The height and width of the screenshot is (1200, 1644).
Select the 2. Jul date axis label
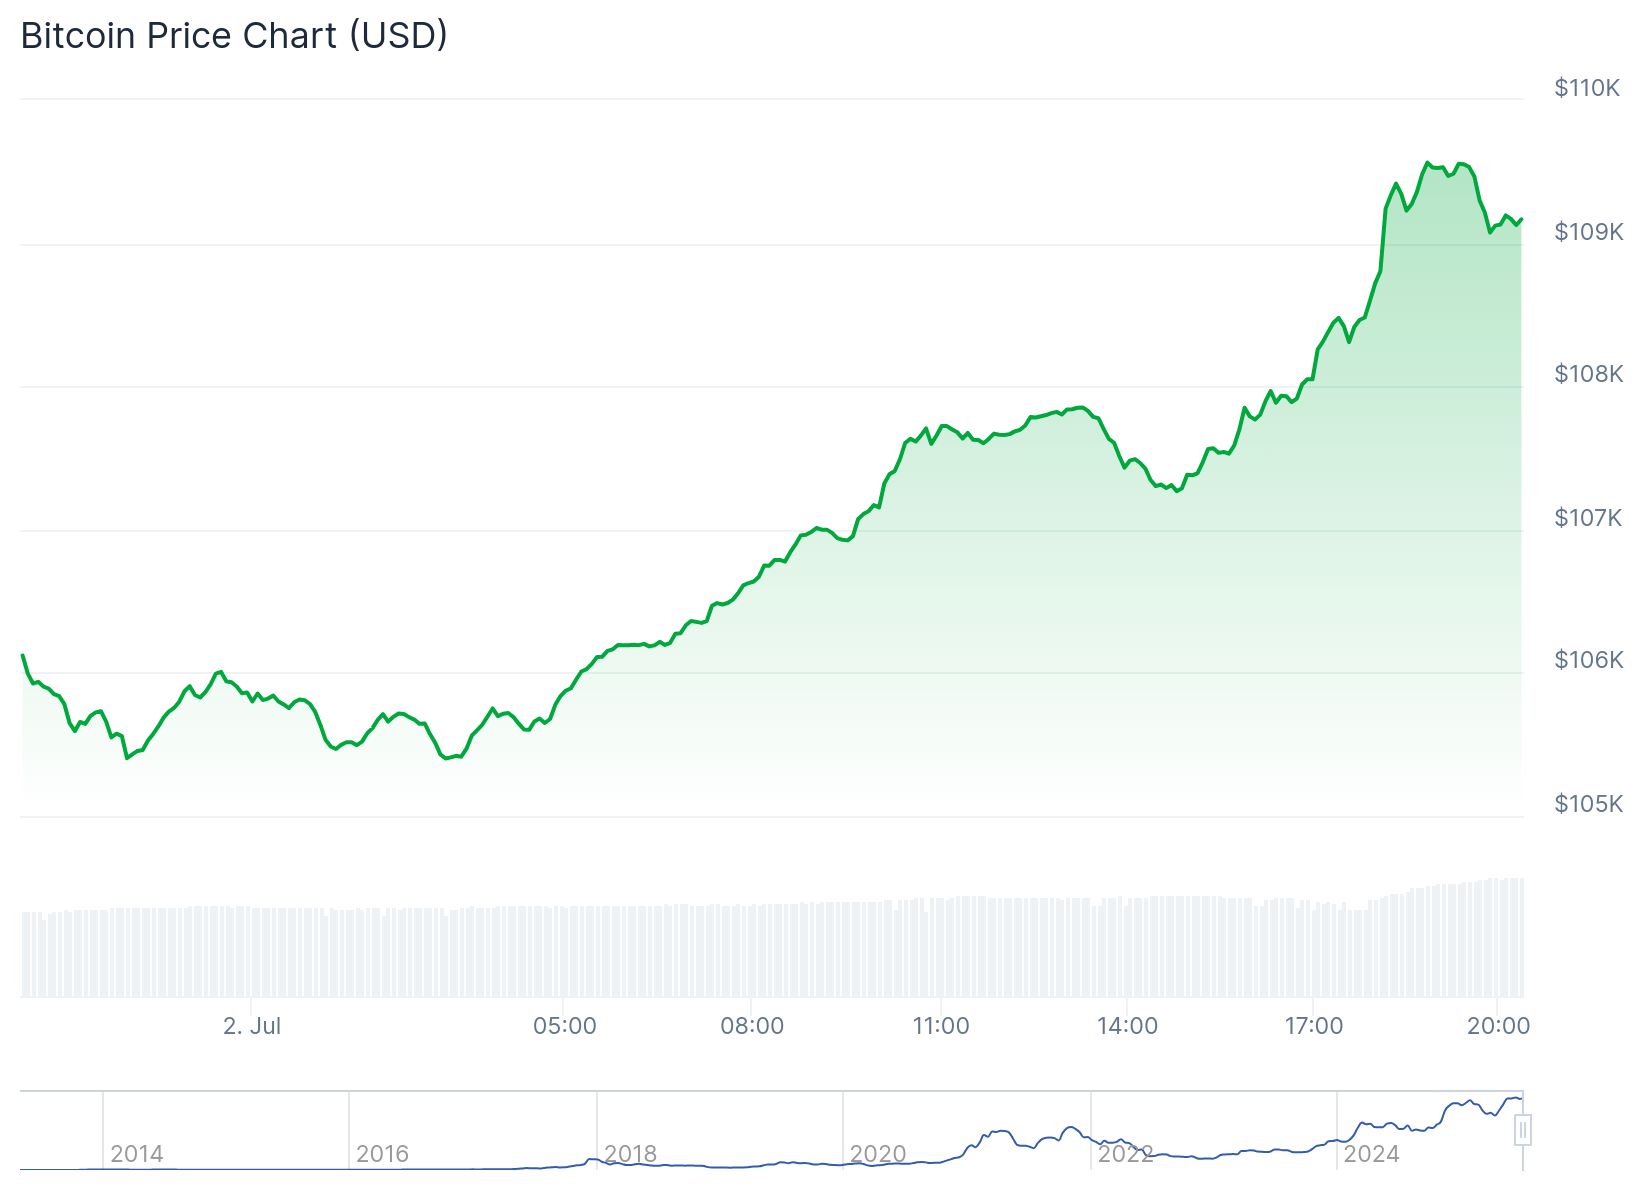(252, 1026)
